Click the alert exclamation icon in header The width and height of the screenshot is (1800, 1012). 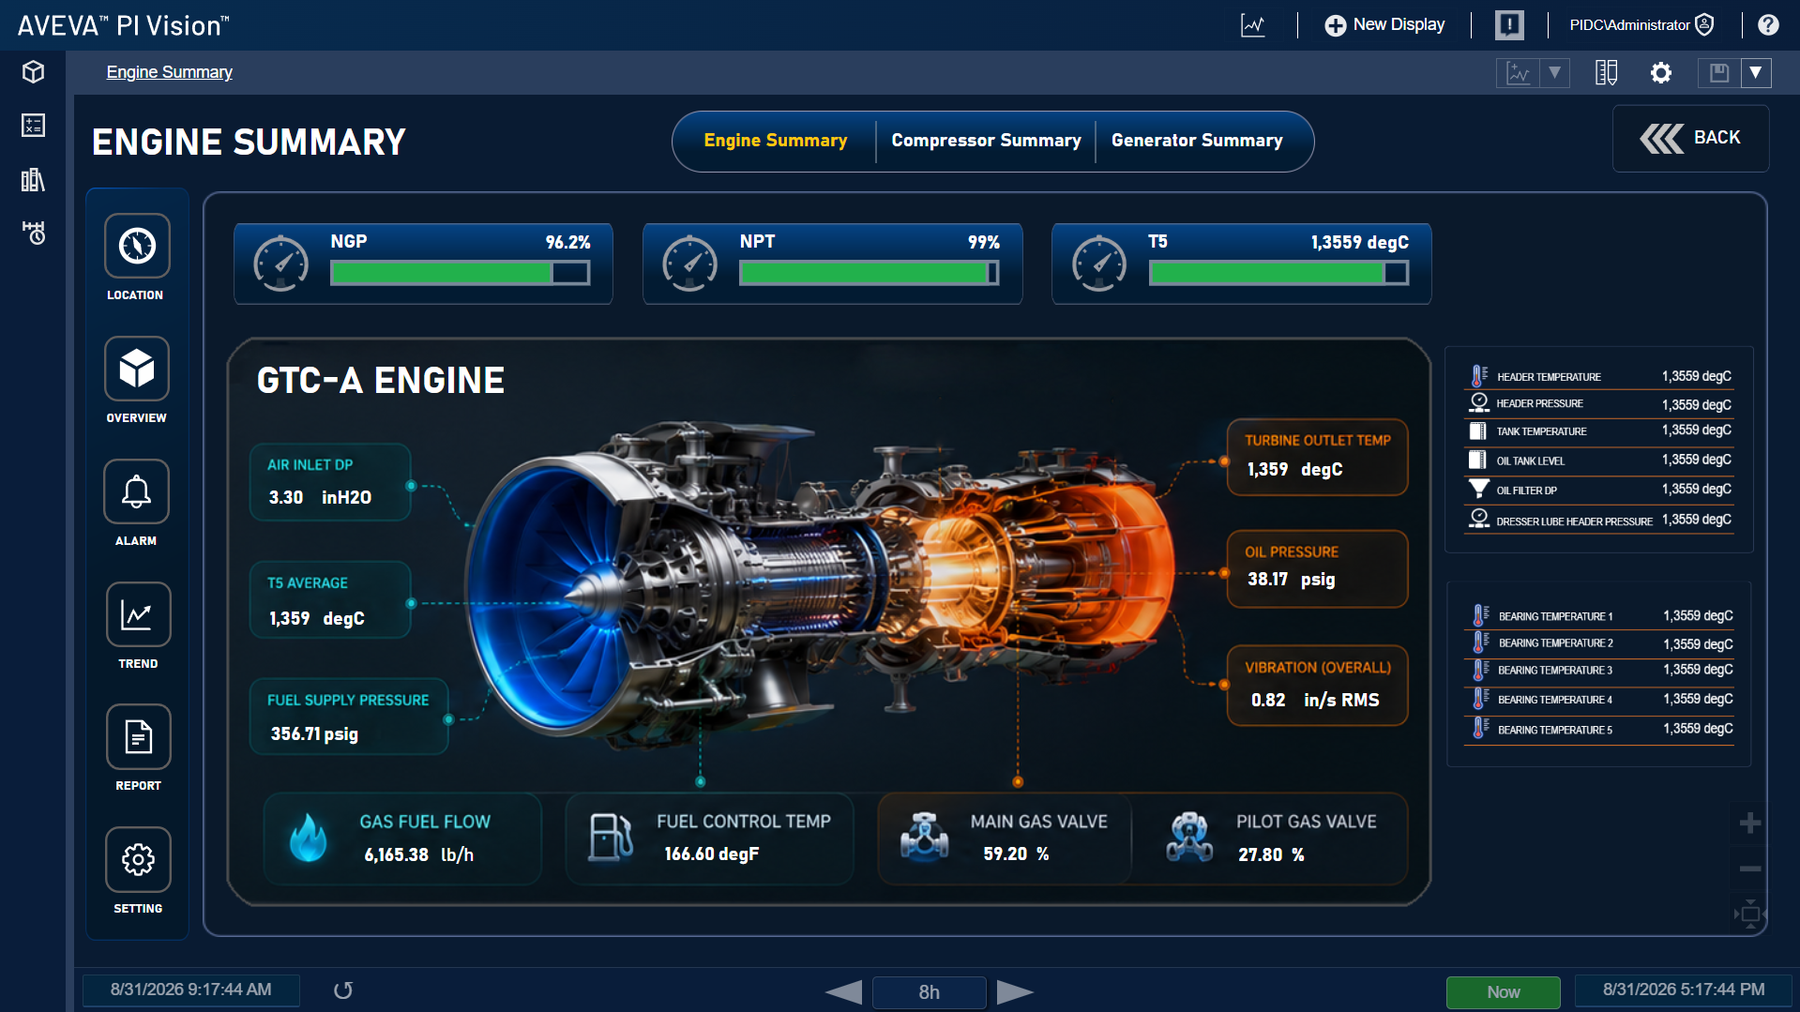1509,25
